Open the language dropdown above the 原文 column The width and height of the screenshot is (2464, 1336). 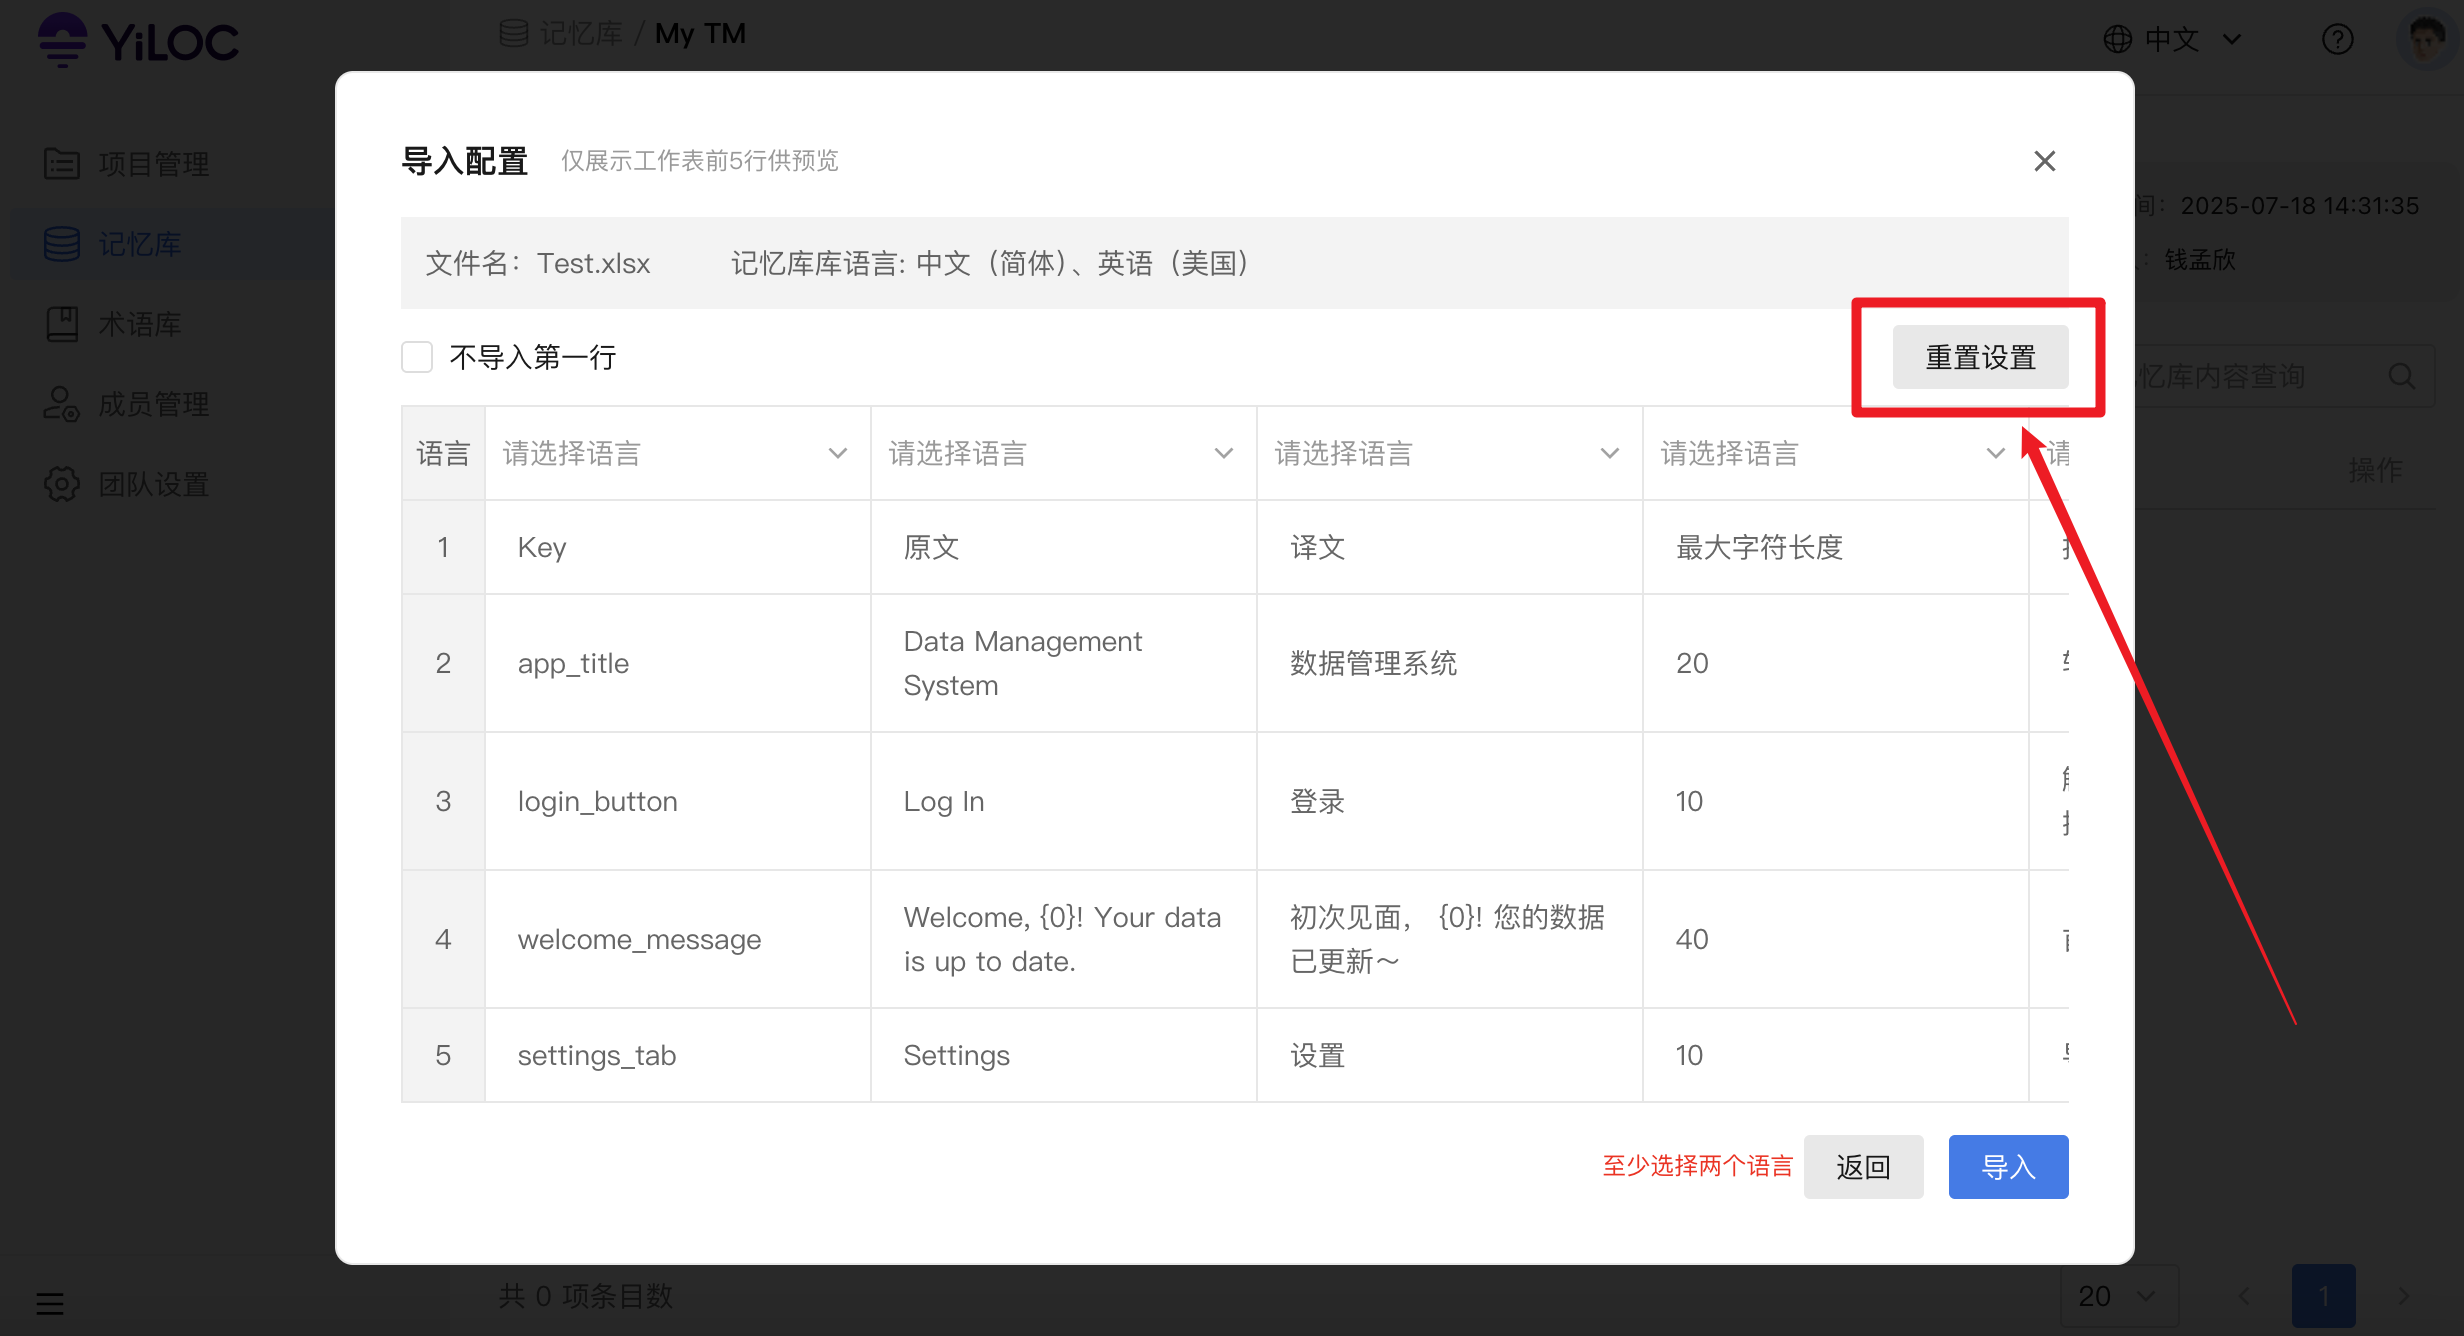[x=1063, y=454]
